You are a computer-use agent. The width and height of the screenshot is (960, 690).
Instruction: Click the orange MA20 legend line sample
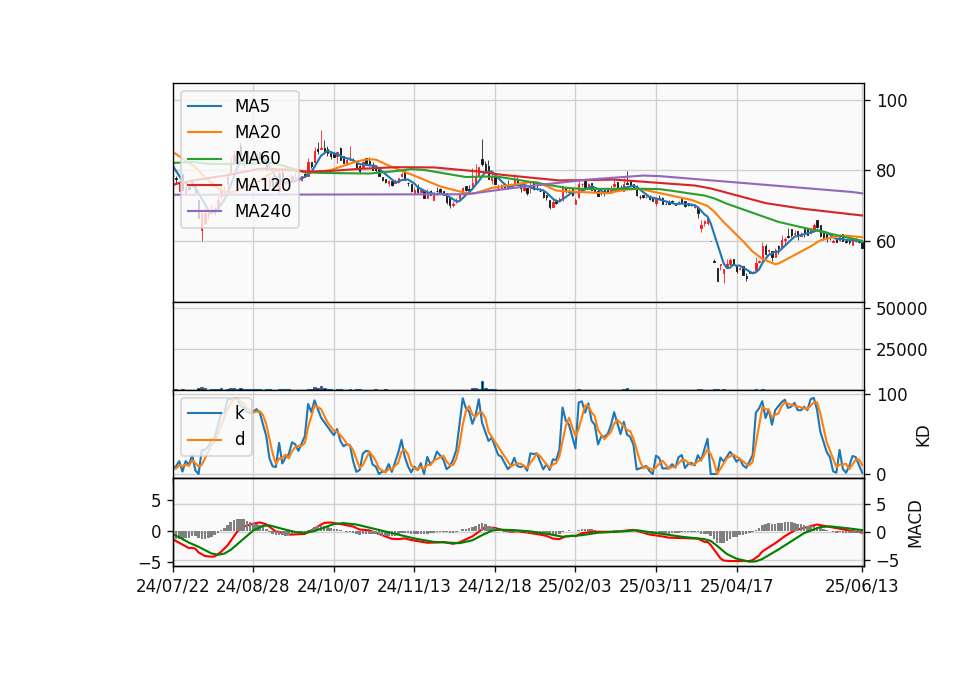[x=204, y=132]
